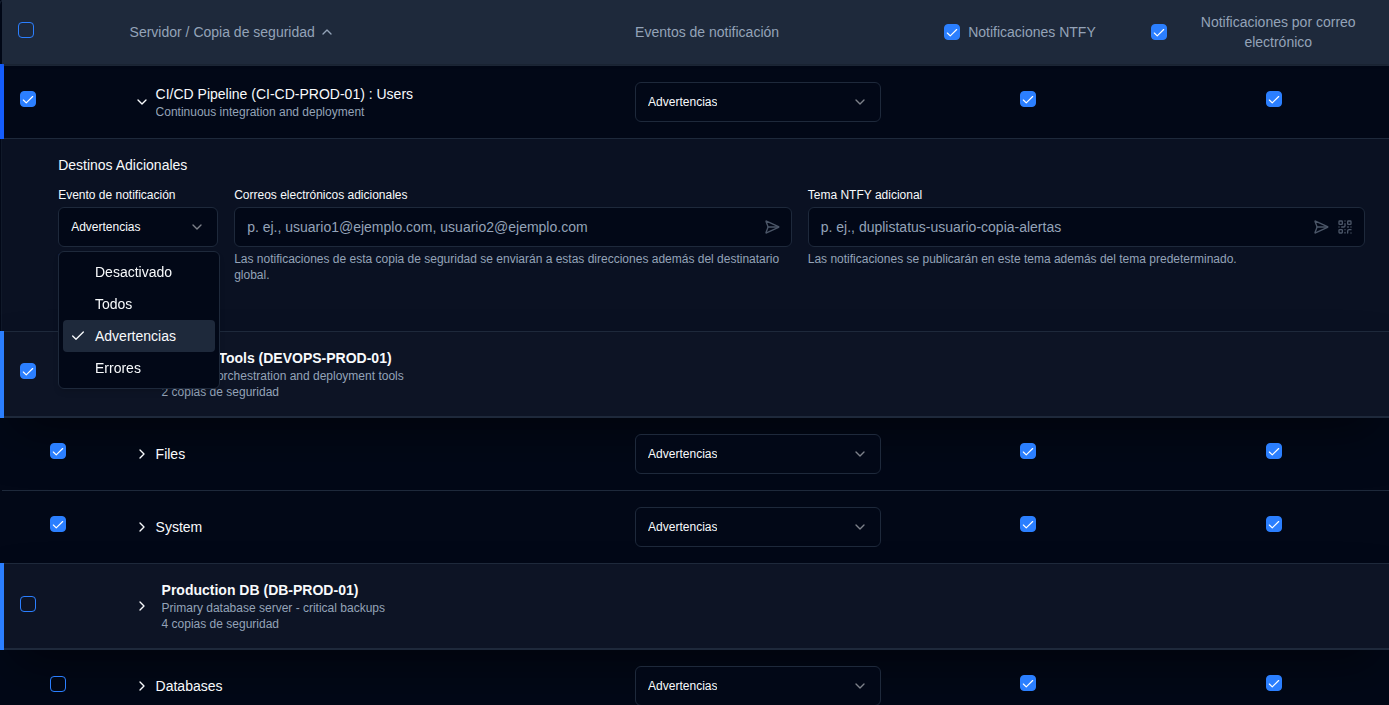Select Desactivado from the open dropdown list

point(139,272)
